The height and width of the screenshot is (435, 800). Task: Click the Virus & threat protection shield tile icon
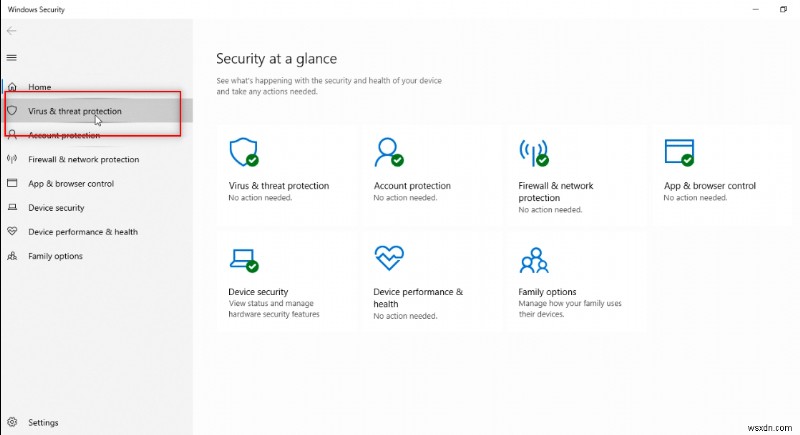[243, 152]
